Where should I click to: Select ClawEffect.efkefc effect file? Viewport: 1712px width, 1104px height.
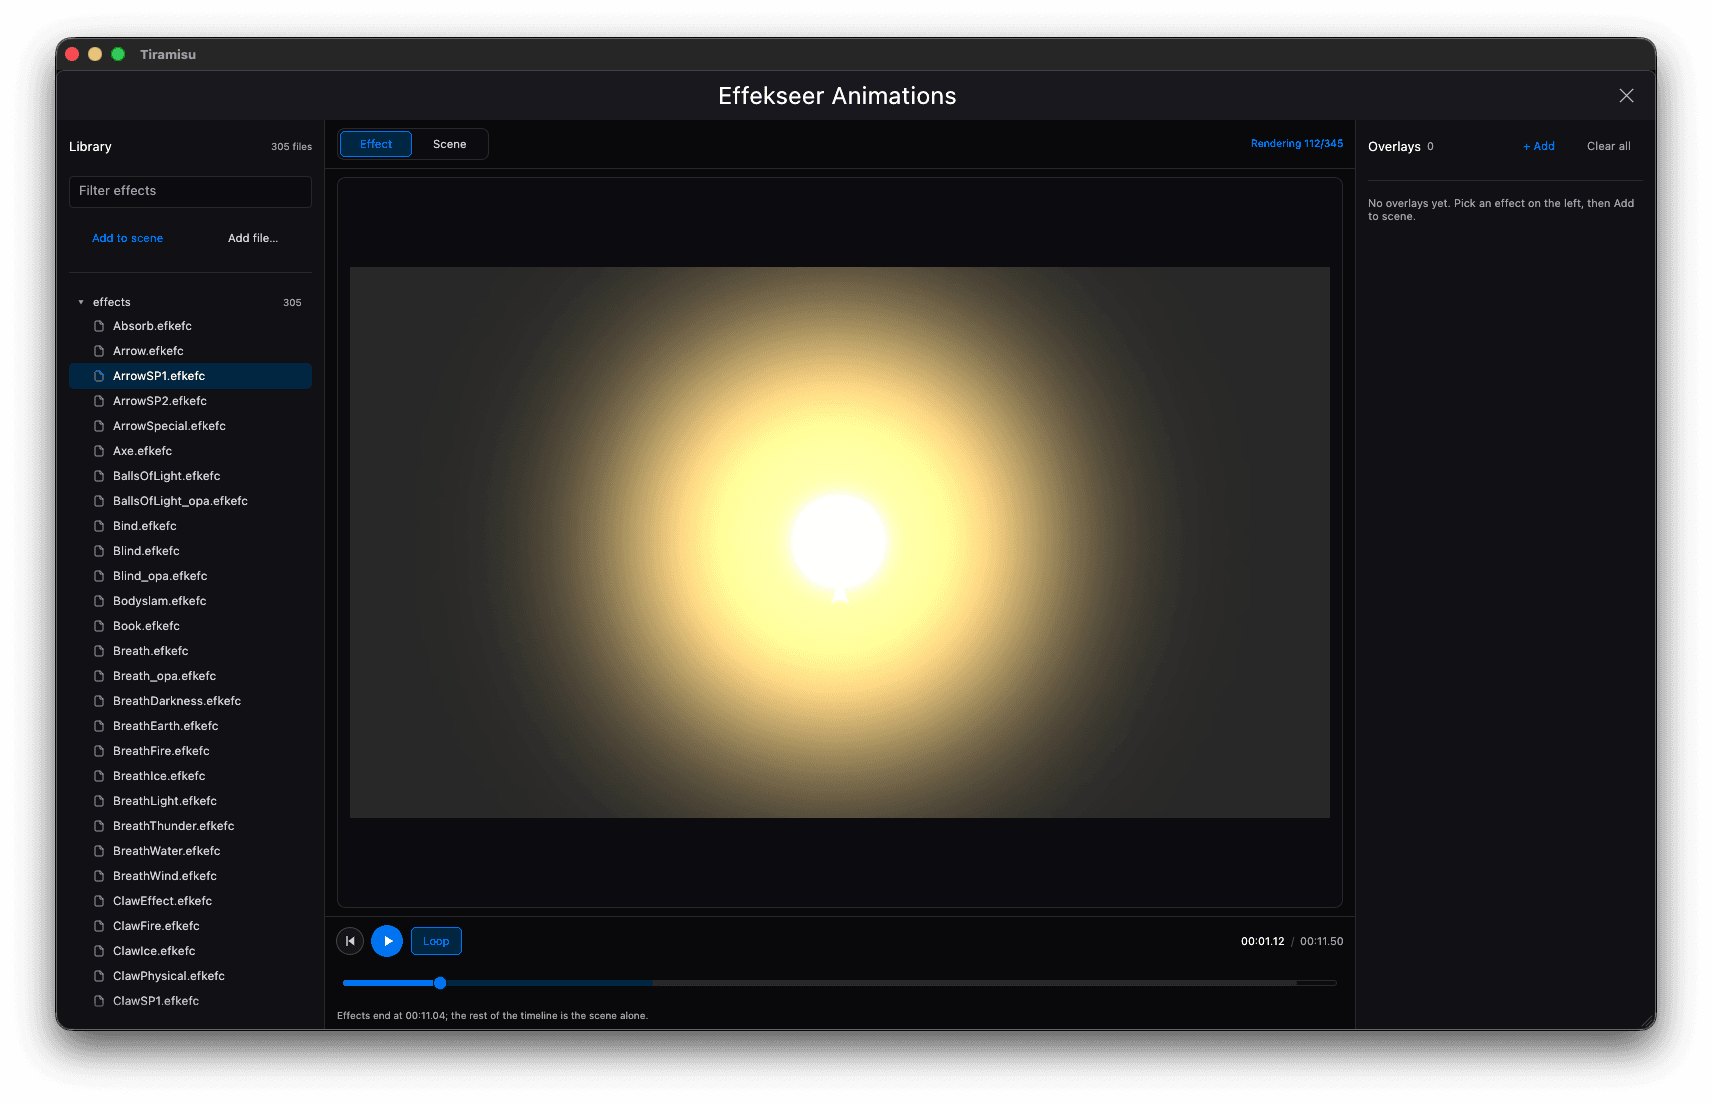[190, 901]
